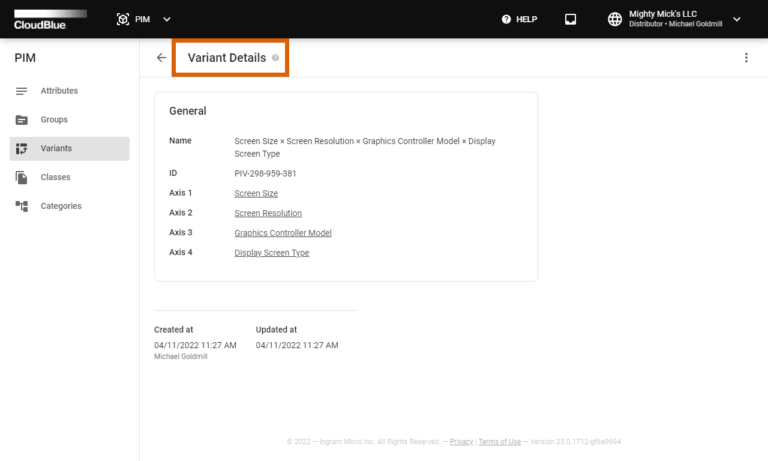The image size is (768, 461).
Task: Click the back arrow beside Variant Details
Action: coord(161,58)
